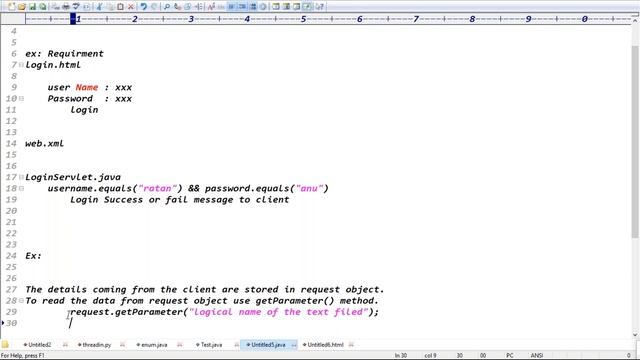Click ruler position 5

303,19
